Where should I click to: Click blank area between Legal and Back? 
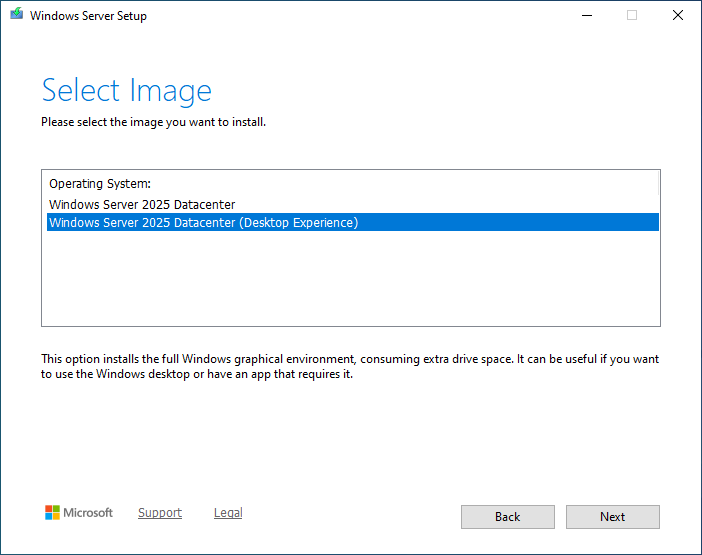pyautogui.click(x=350, y=515)
